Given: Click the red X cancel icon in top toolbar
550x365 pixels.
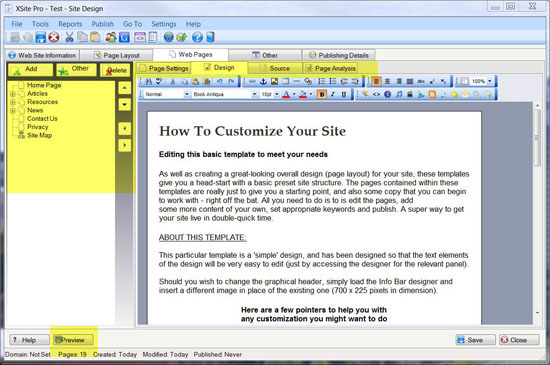Looking at the screenshot, I should [54, 37].
